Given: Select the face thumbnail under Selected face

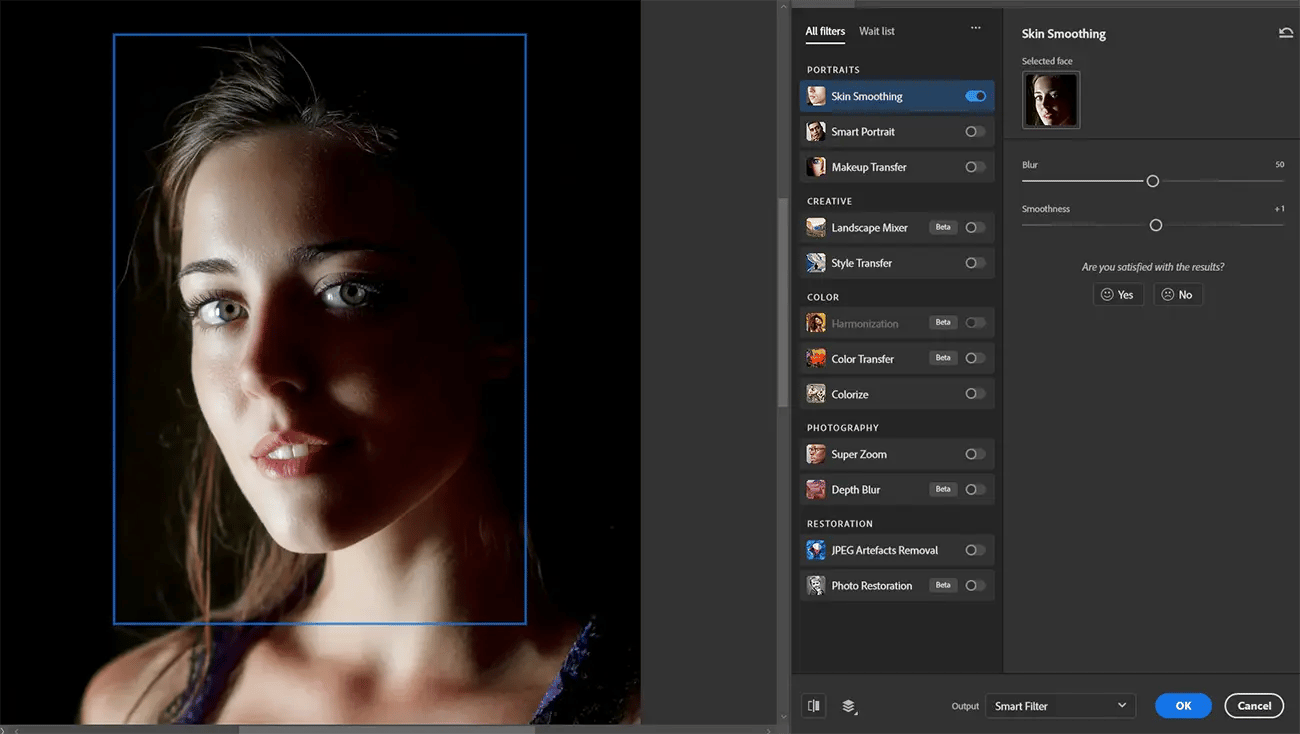Looking at the screenshot, I should coord(1051,100).
